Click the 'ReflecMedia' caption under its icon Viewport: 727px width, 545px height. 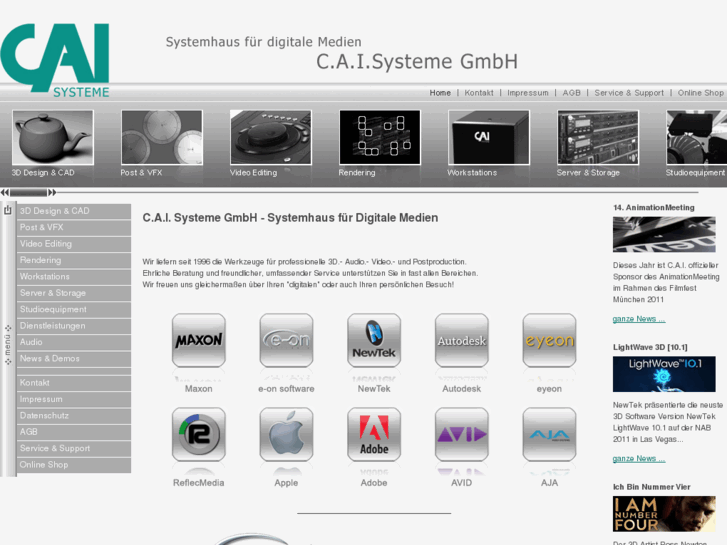point(198,483)
